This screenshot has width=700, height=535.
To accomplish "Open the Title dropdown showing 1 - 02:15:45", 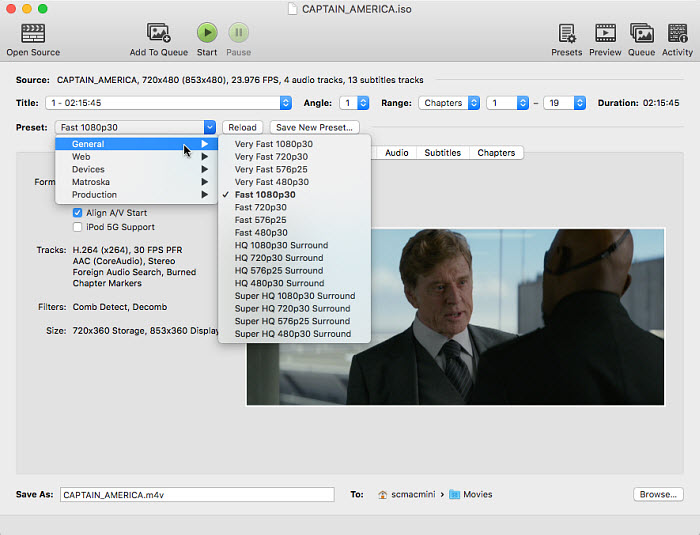I will 168,103.
